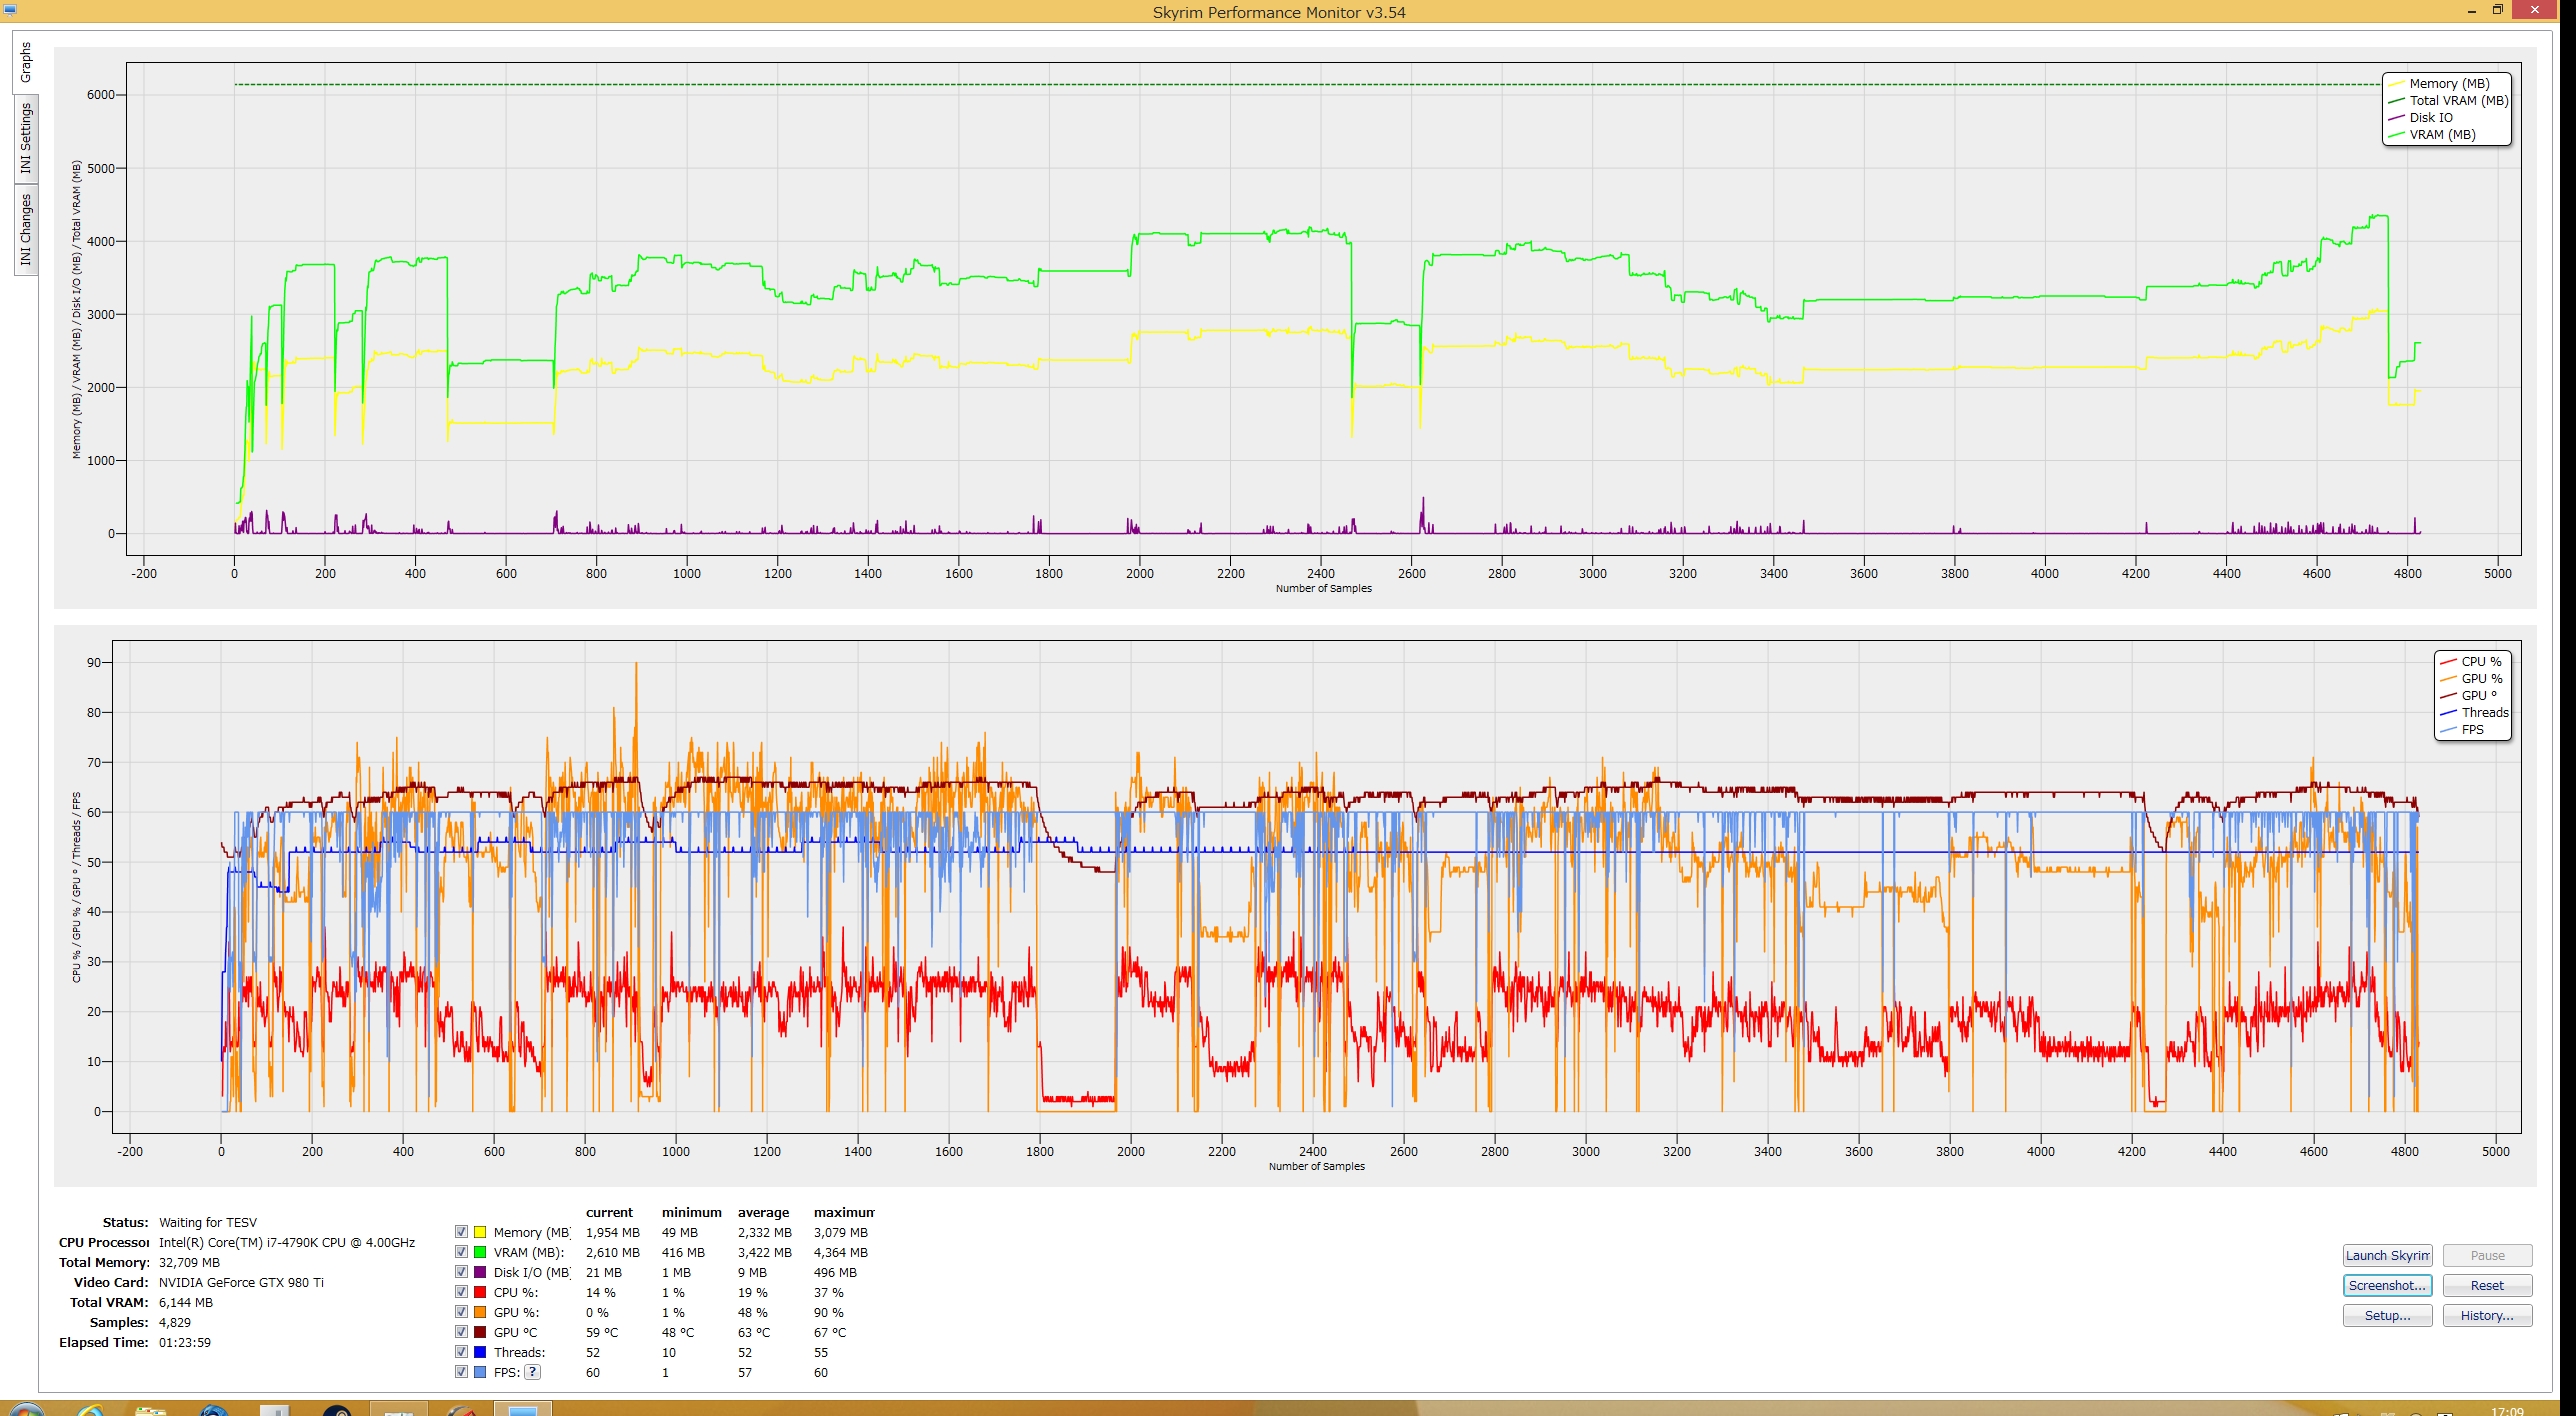2576x1416 pixels.
Task: Click the Disk I/O maximum value 496 MB
Action: pyautogui.click(x=835, y=1272)
